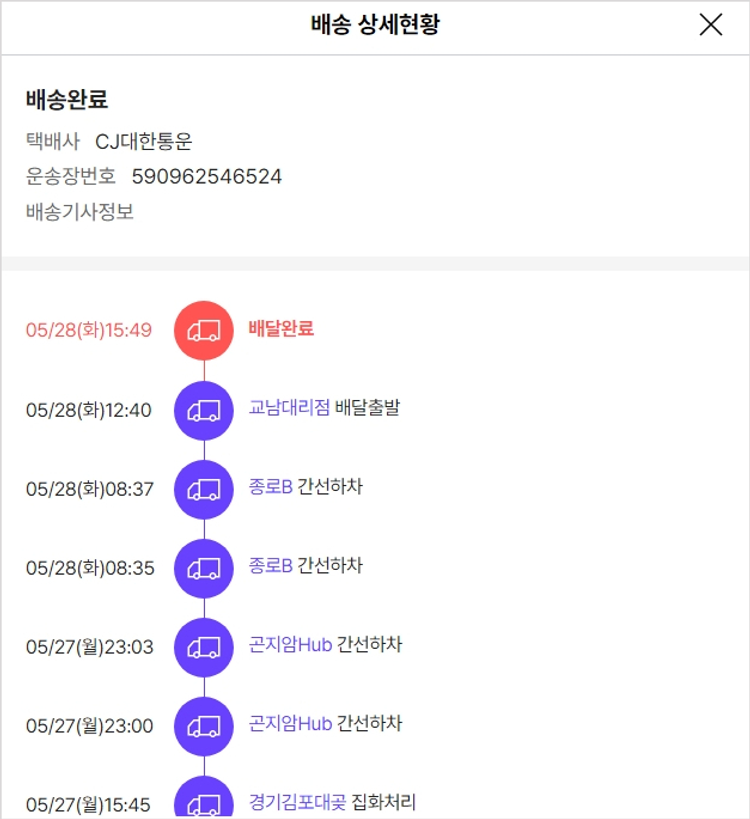Image resolution: width=750 pixels, height=819 pixels.
Task: Click the 배송기사정보 label
Action: pos(80,212)
